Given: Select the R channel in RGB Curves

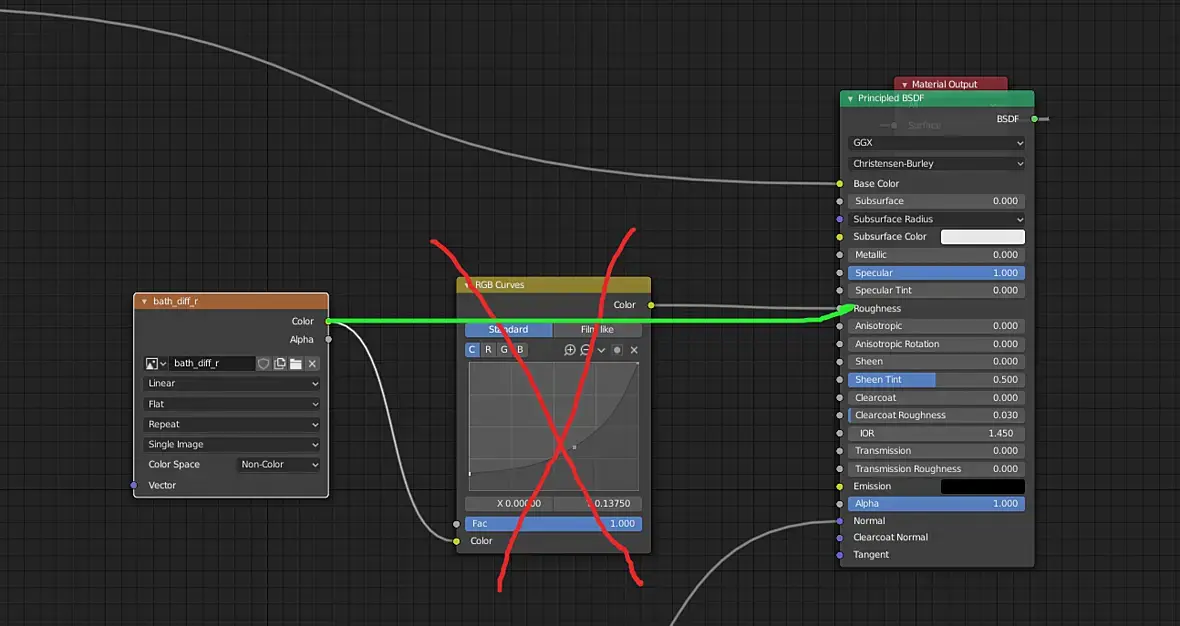Looking at the screenshot, I should click(488, 350).
